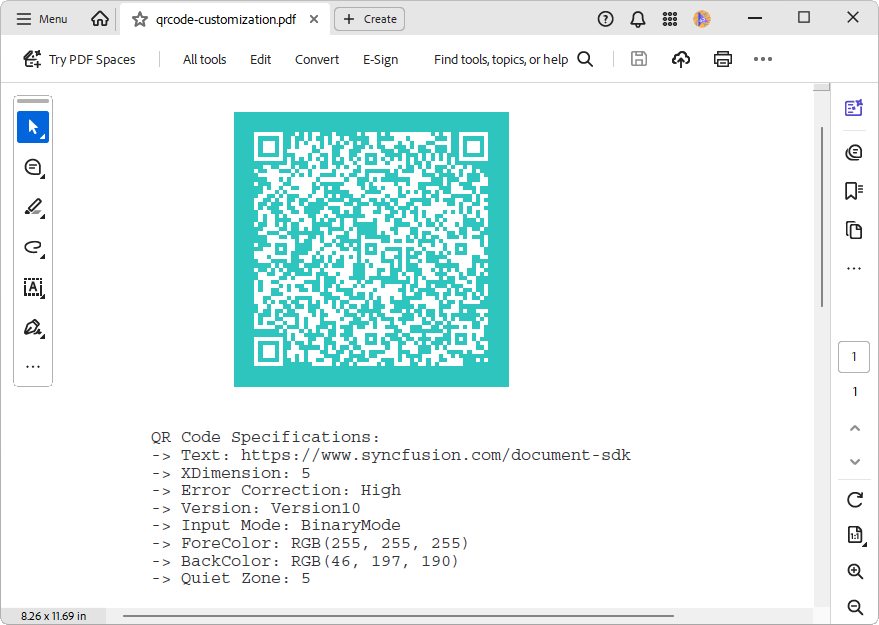Open the Fill & Sign pen tool

pyautogui.click(x=33, y=327)
